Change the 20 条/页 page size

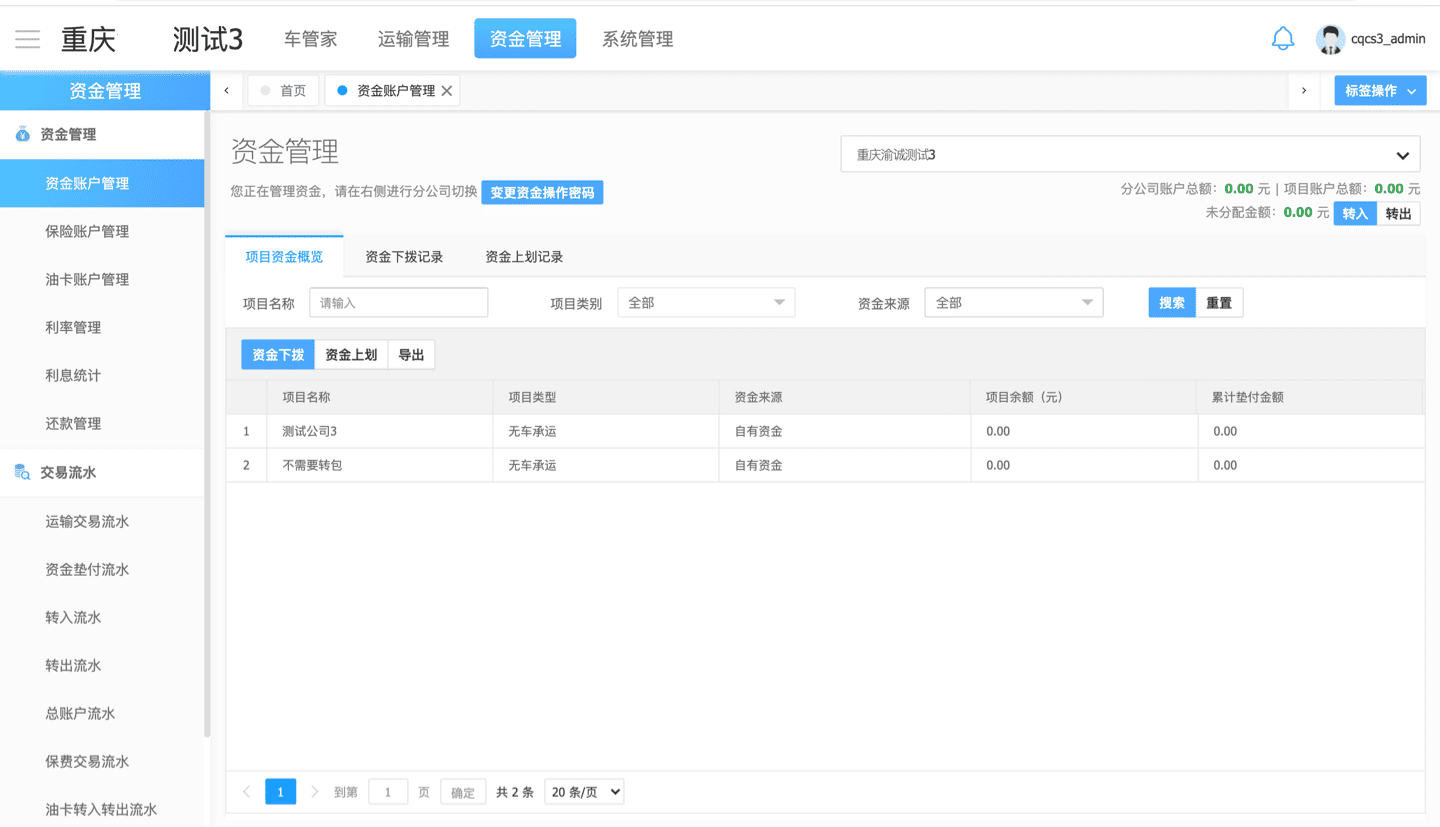[584, 792]
